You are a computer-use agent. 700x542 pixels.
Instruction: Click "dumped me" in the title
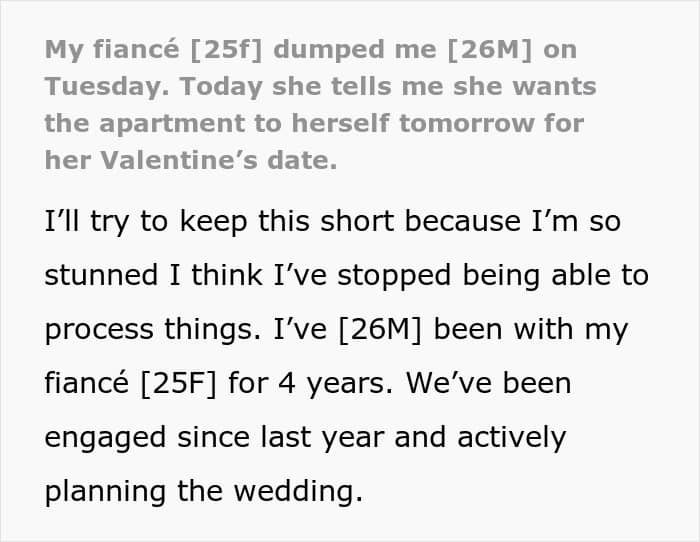354,50
